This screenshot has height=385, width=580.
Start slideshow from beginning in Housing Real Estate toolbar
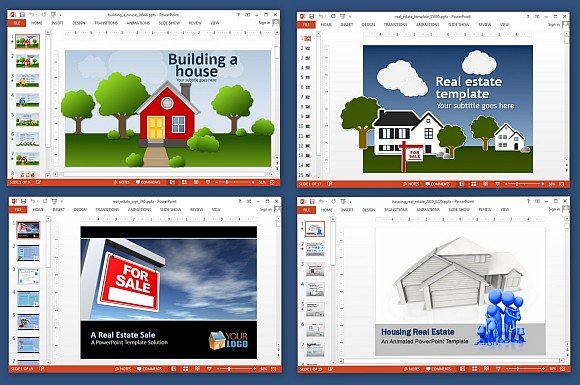(343, 201)
